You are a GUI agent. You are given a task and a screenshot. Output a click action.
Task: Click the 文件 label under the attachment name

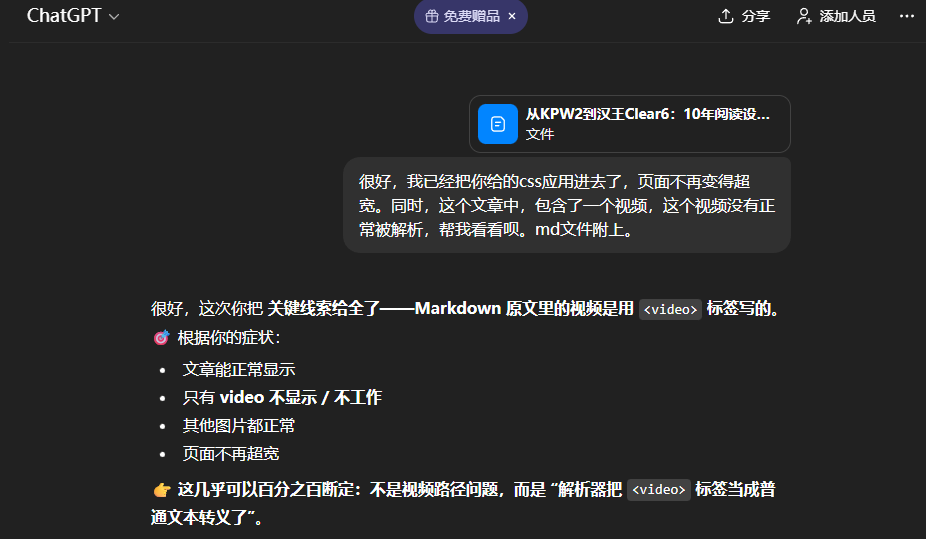tap(540, 134)
